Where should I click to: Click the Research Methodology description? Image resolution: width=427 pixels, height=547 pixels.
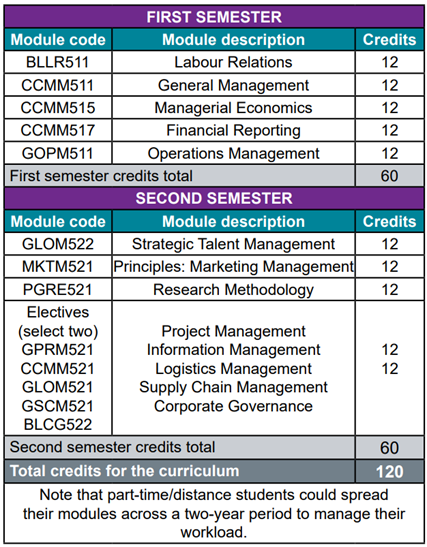[x=233, y=290]
